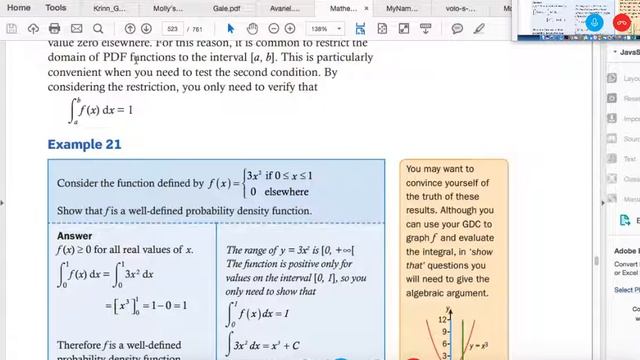Open the Home tab
640x360 pixels.
coord(19,8)
